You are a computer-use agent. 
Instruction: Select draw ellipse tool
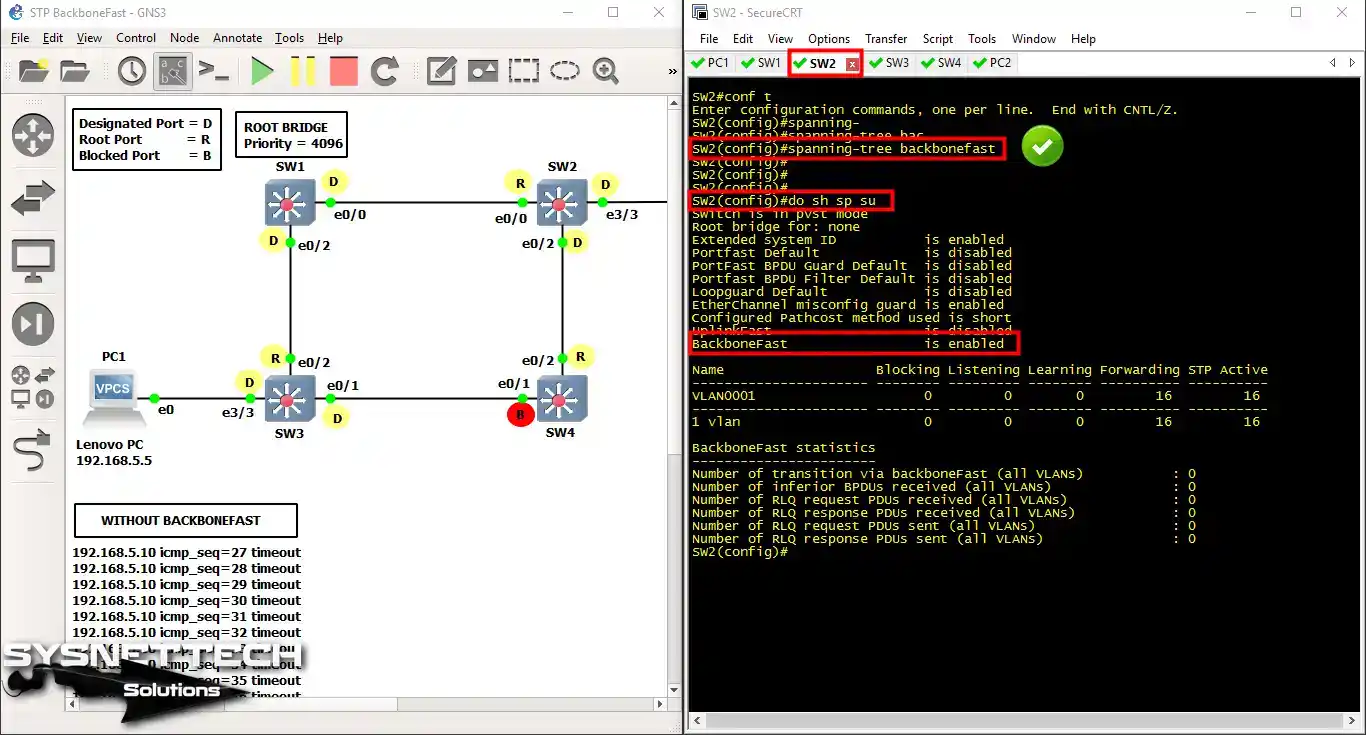[564, 71]
